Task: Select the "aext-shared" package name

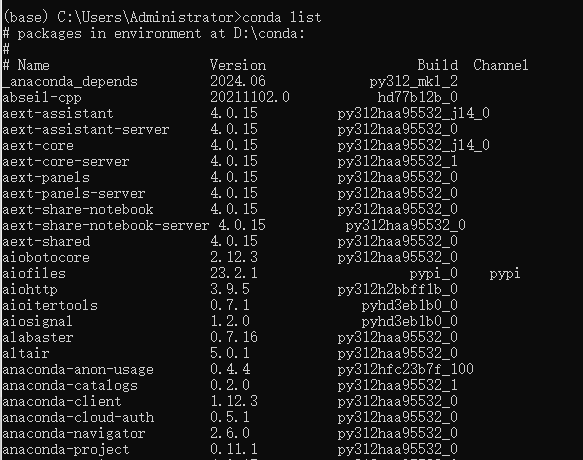Action: (x=46, y=241)
